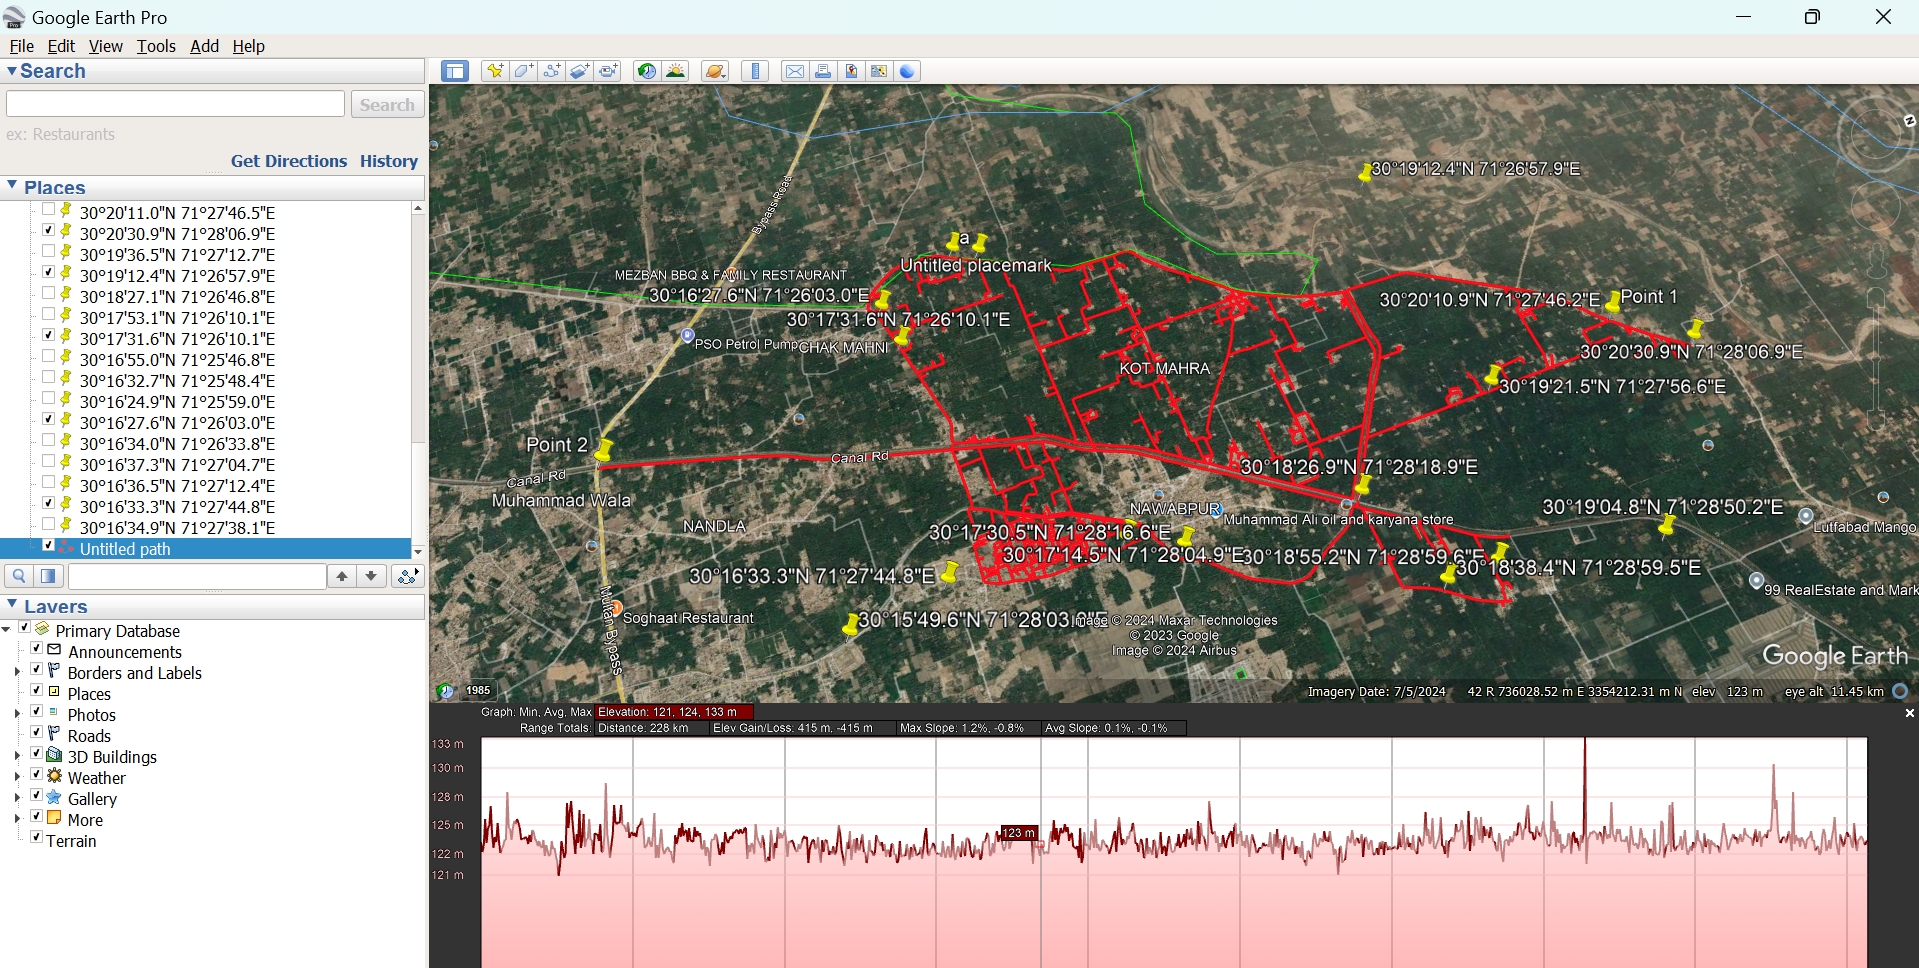1919x968 pixels.
Task: Expand the Weather layer tree
Action: tap(17, 777)
